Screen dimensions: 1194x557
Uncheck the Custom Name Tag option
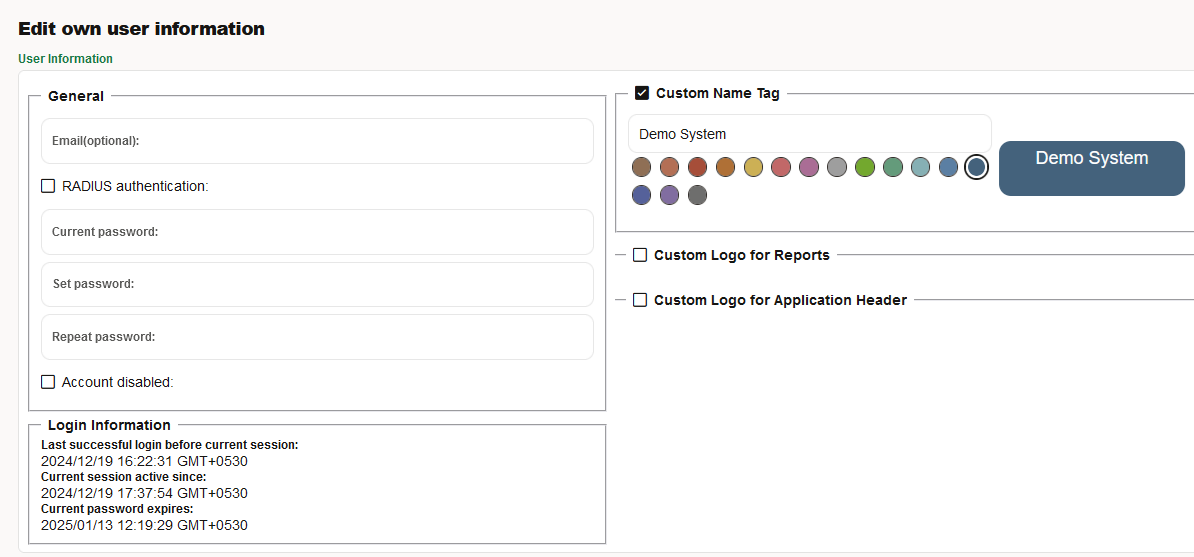click(x=642, y=93)
